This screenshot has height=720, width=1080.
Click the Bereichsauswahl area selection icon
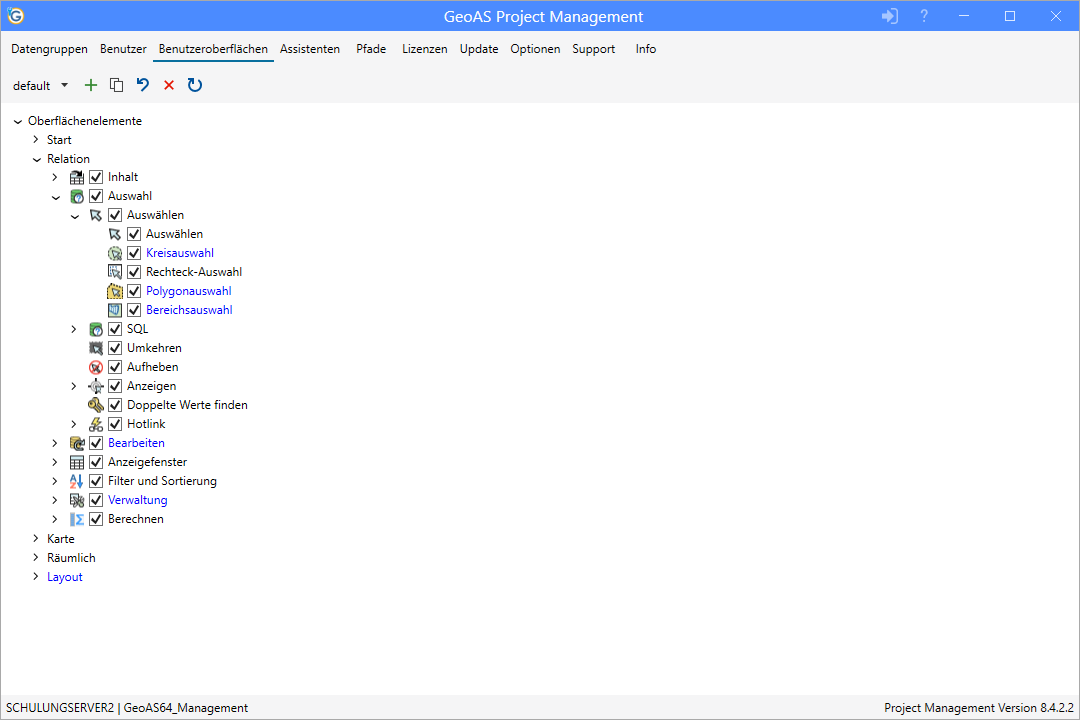coord(115,310)
